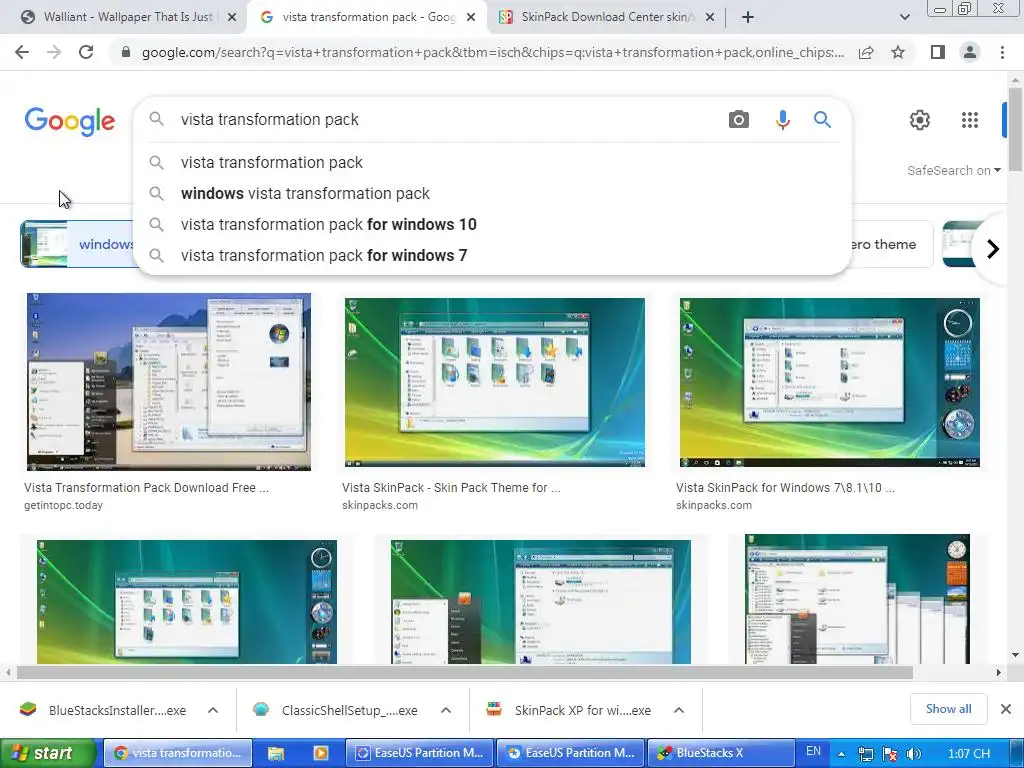This screenshot has height=768, width=1024.
Task: Open Vista SkinPack for Windows 7\8.1\10 thumbnail
Action: pyautogui.click(x=829, y=382)
